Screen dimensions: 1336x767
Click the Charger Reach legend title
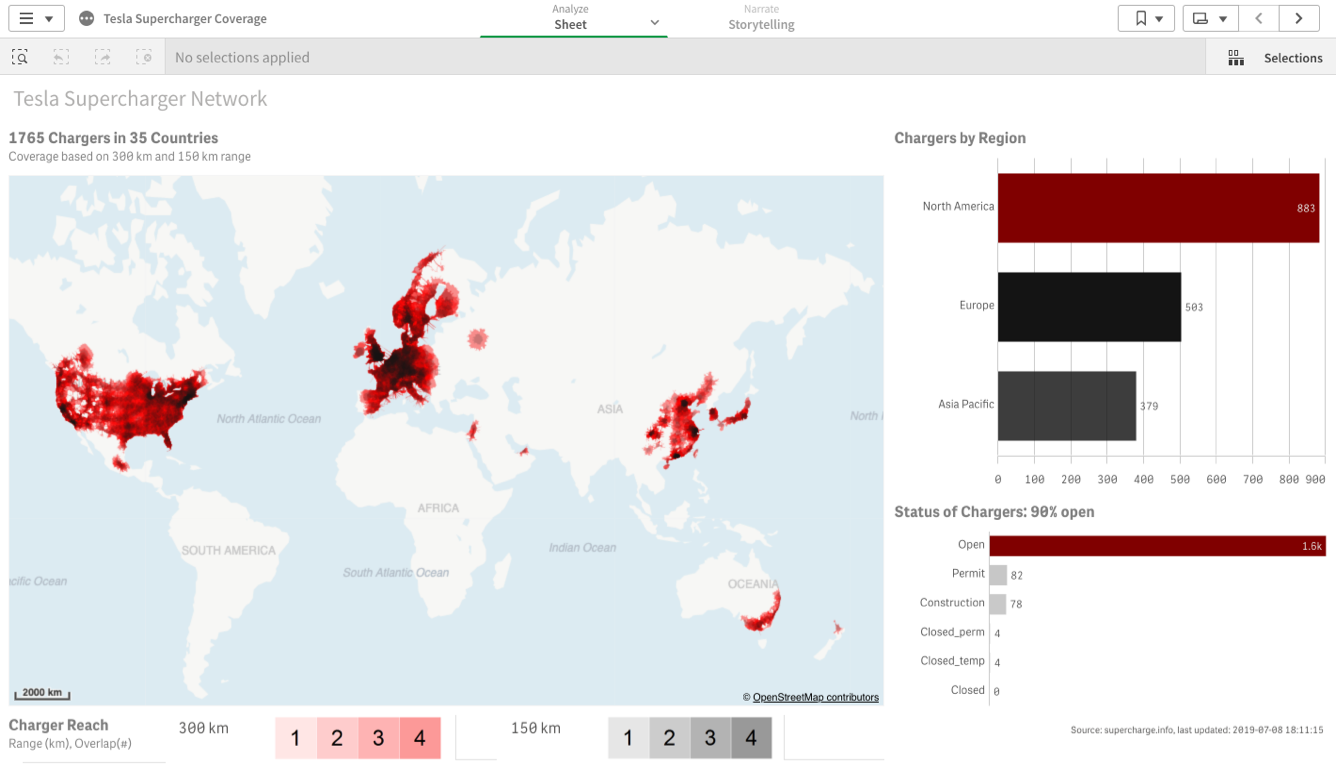pyautogui.click(x=58, y=725)
